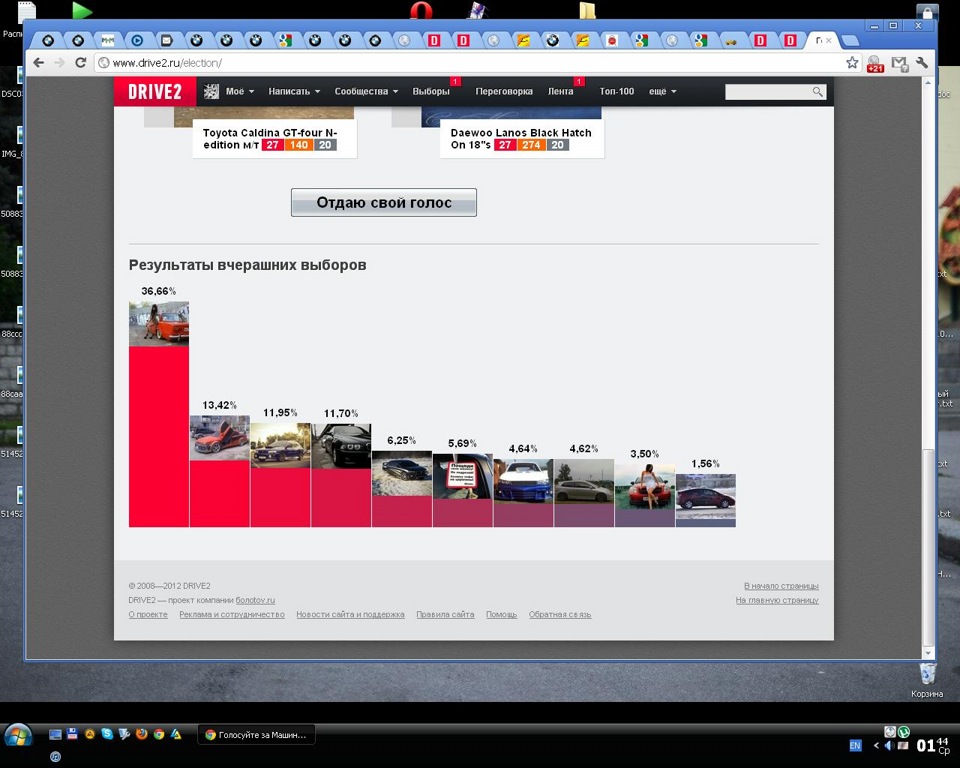This screenshot has width=960, height=768.
Task: Launch Skype from the taskbar quick launch
Action: 107,733
